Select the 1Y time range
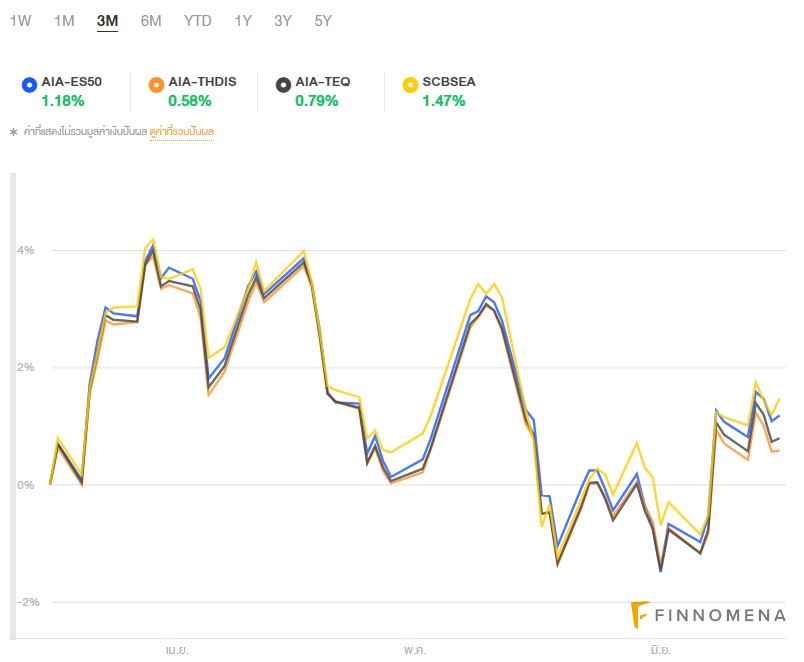 coord(243,20)
